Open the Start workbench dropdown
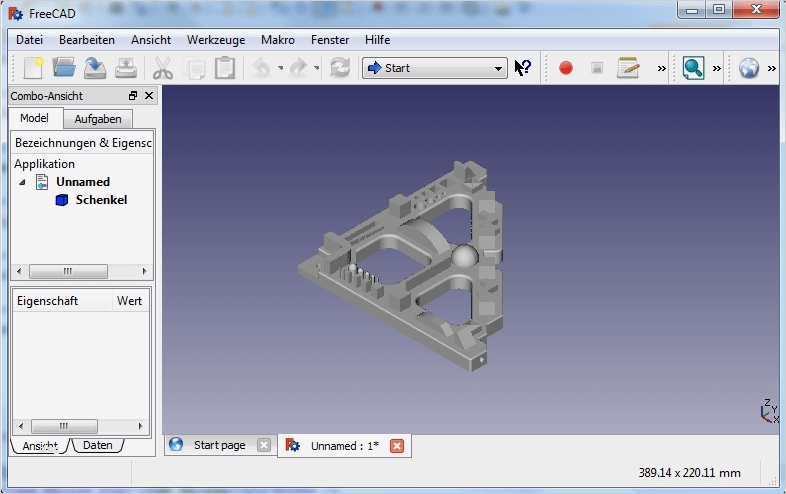 (x=435, y=68)
